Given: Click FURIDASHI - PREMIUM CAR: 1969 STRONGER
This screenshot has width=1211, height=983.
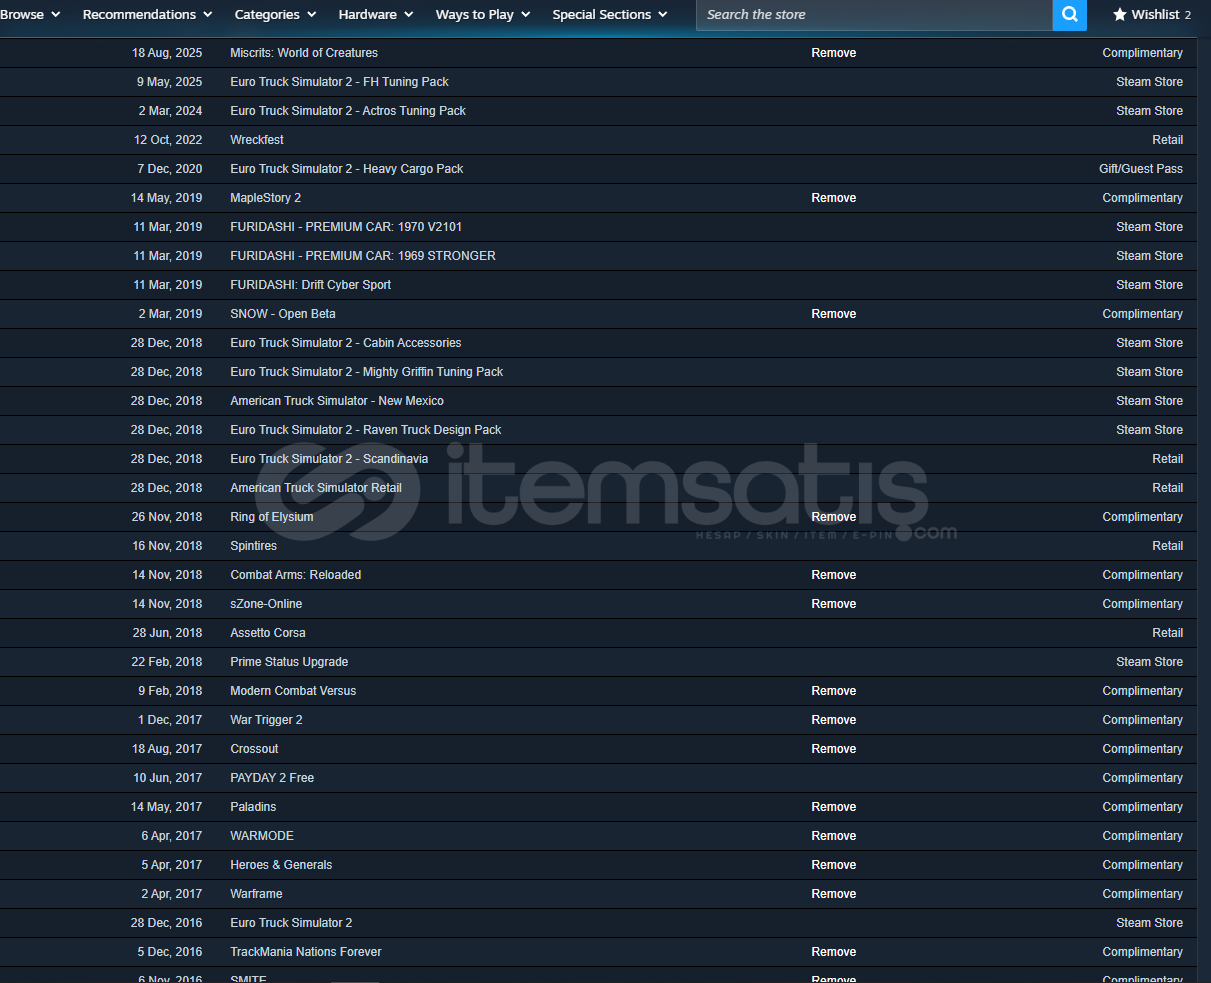Looking at the screenshot, I should [x=363, y=256].
